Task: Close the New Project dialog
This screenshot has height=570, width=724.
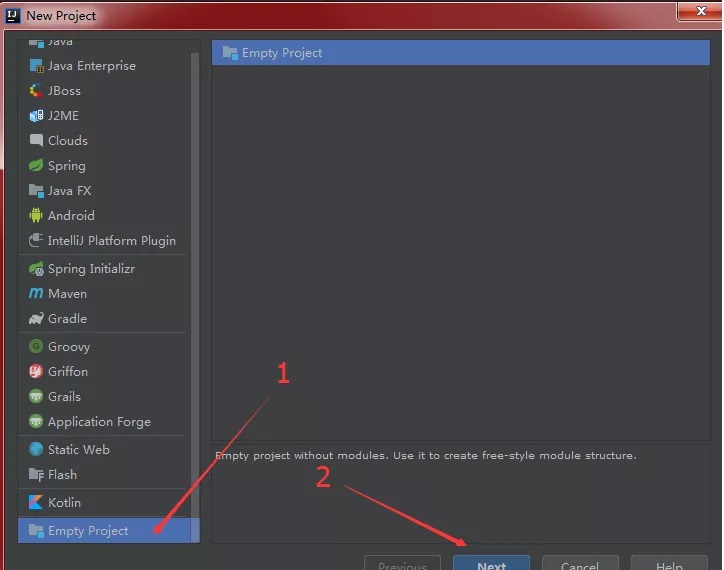Action: coord(700,11)
